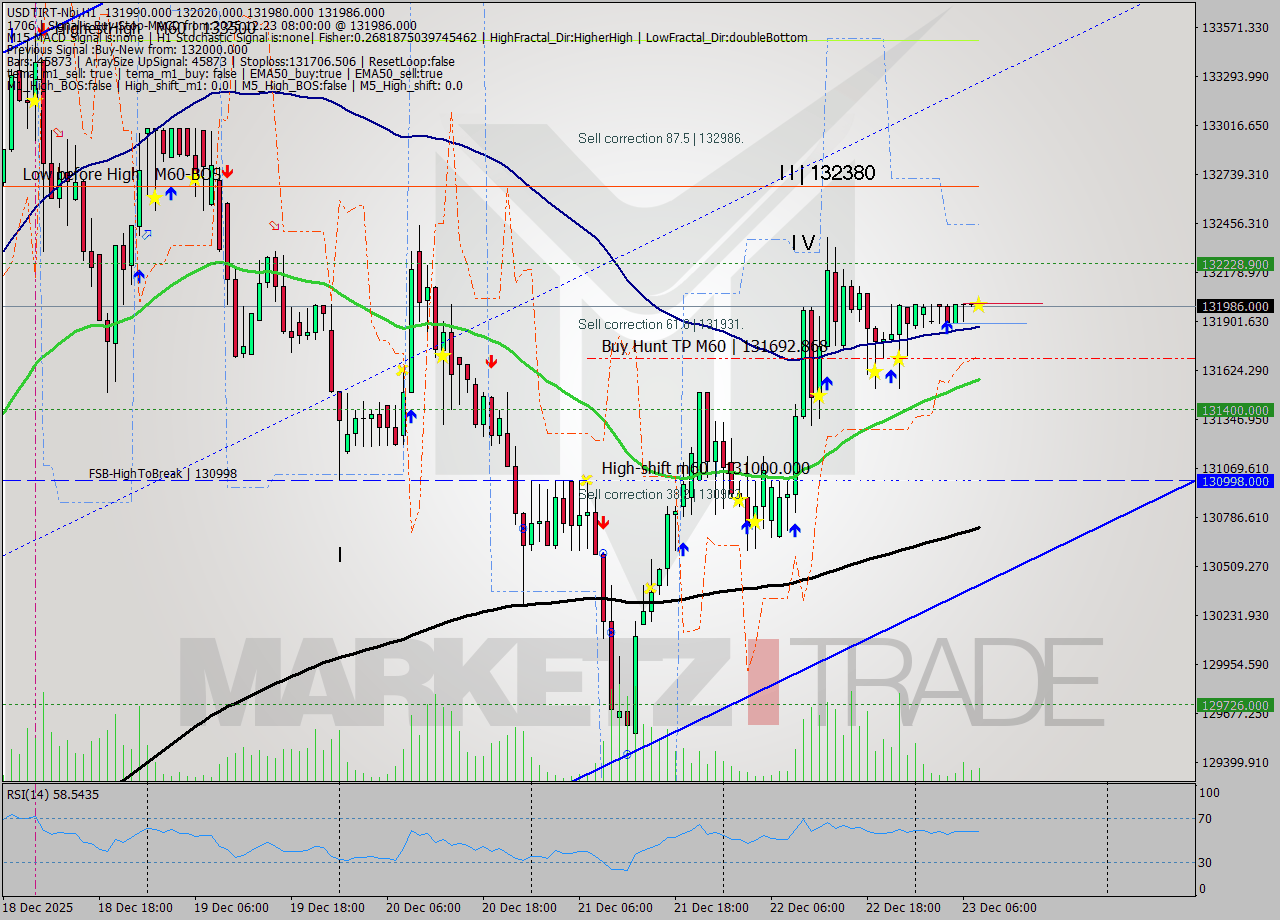Select the yellow star under the Low before High text
Viewport: 1280px width, 920px height.
click(x=154, y=197)
